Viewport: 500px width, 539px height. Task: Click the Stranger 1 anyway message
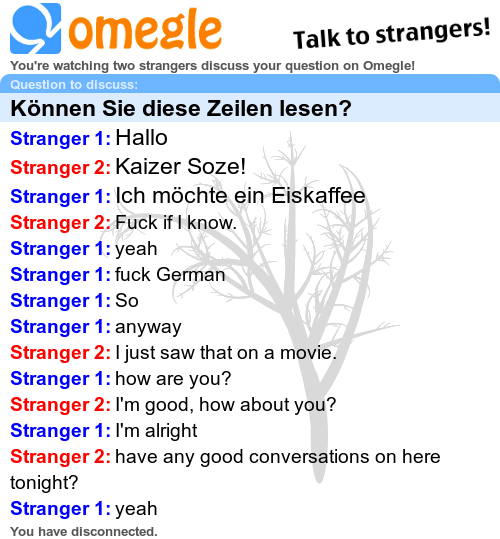(x=96, y=327)
